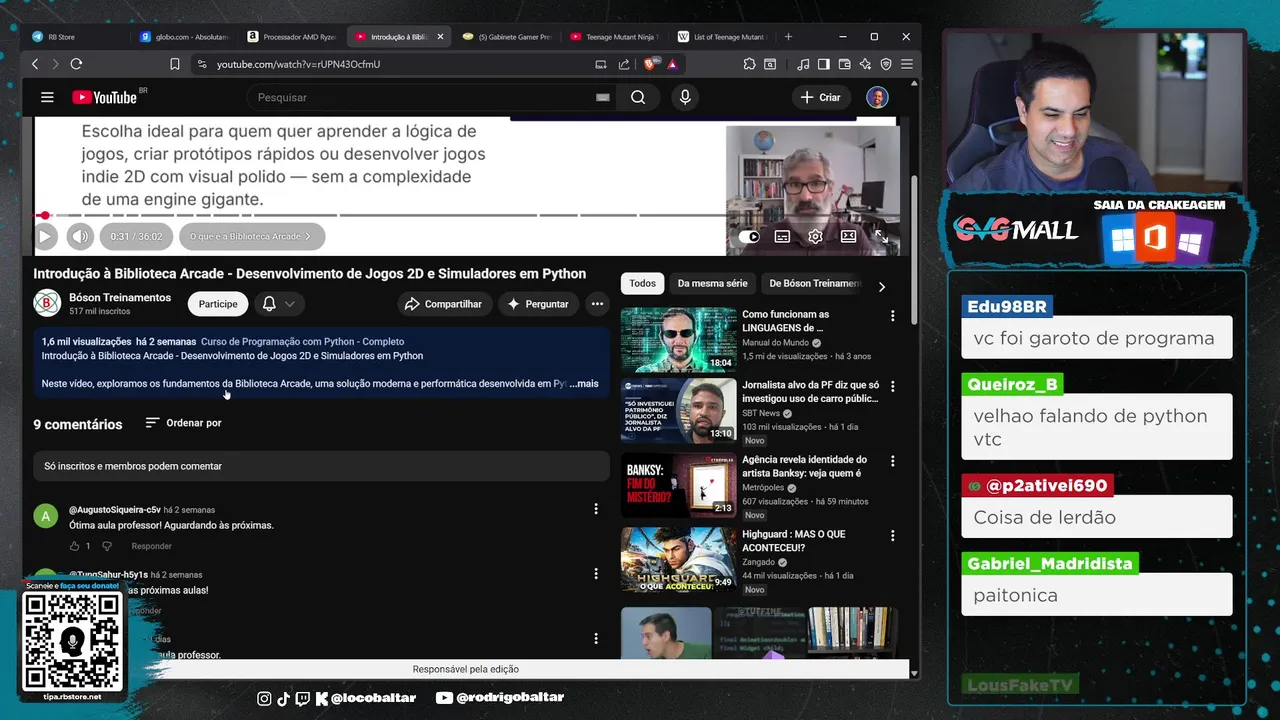Open notification bell dropdown
The height and width of the screenshot is (720, 1280).
pos(279,304)
